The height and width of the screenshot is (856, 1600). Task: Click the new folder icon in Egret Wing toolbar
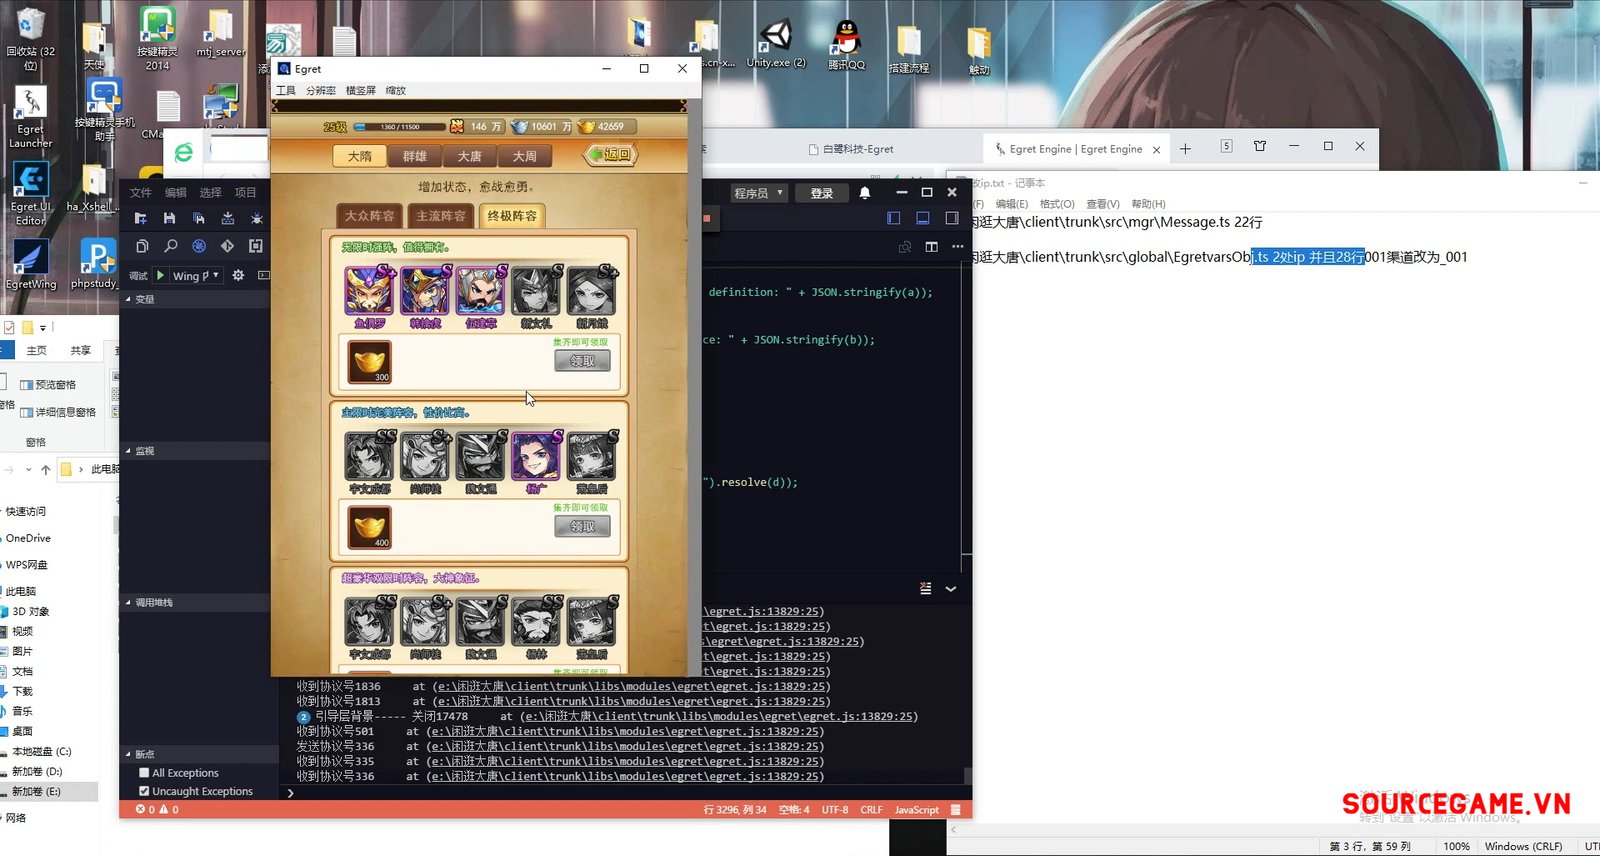[x=141, y=218]
